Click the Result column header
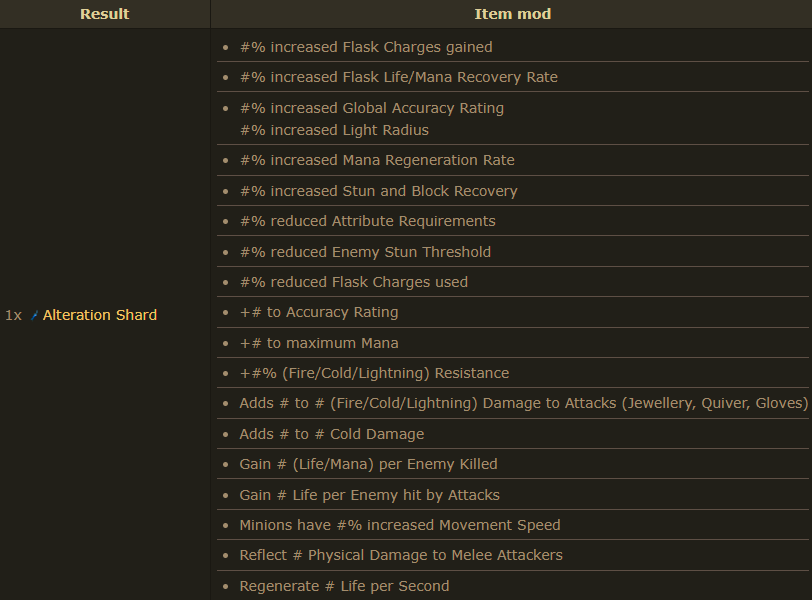Viewport: 812px width, 600px height. coord(104,14)
